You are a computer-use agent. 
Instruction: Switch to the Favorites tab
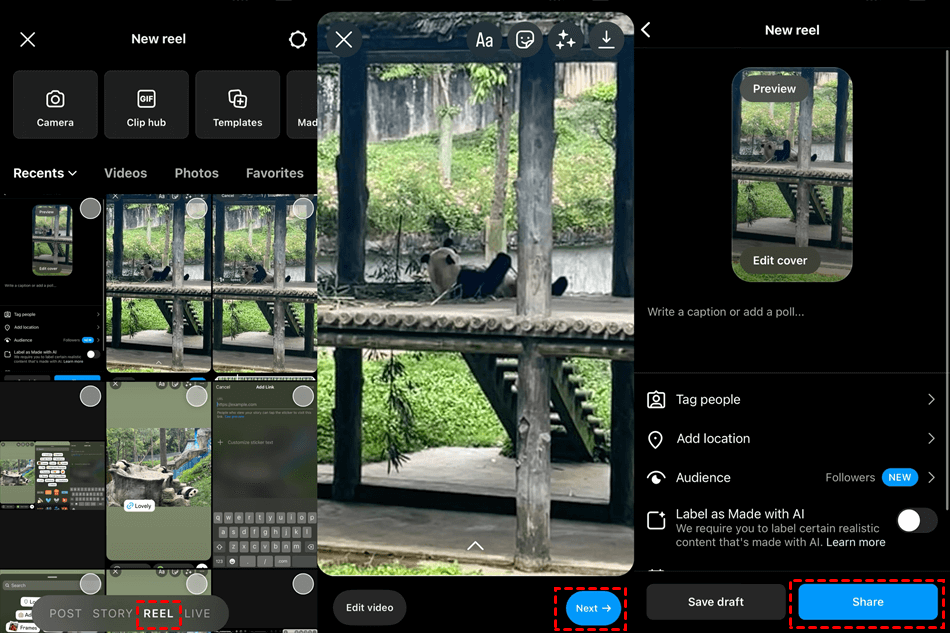[x=274, y=173]
